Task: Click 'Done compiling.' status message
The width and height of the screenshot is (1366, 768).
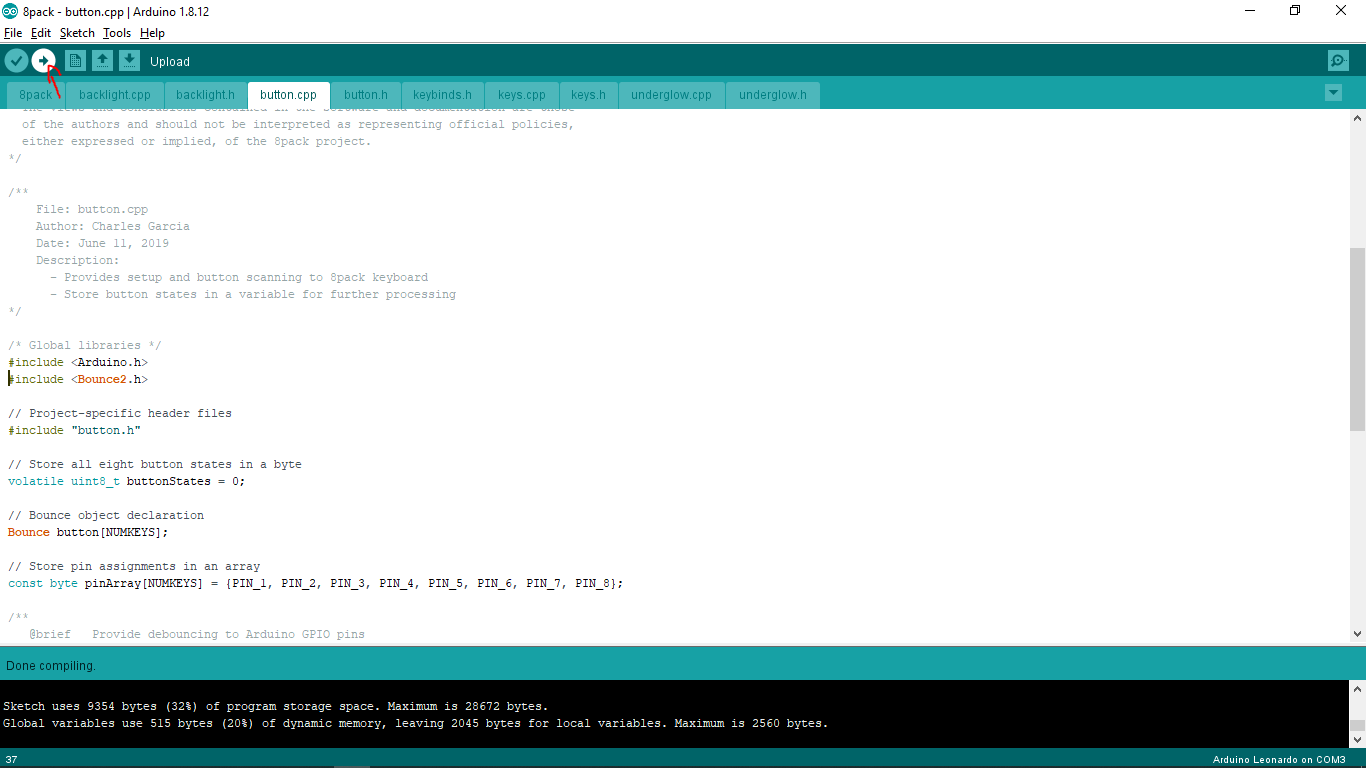Action: (51, 665)
